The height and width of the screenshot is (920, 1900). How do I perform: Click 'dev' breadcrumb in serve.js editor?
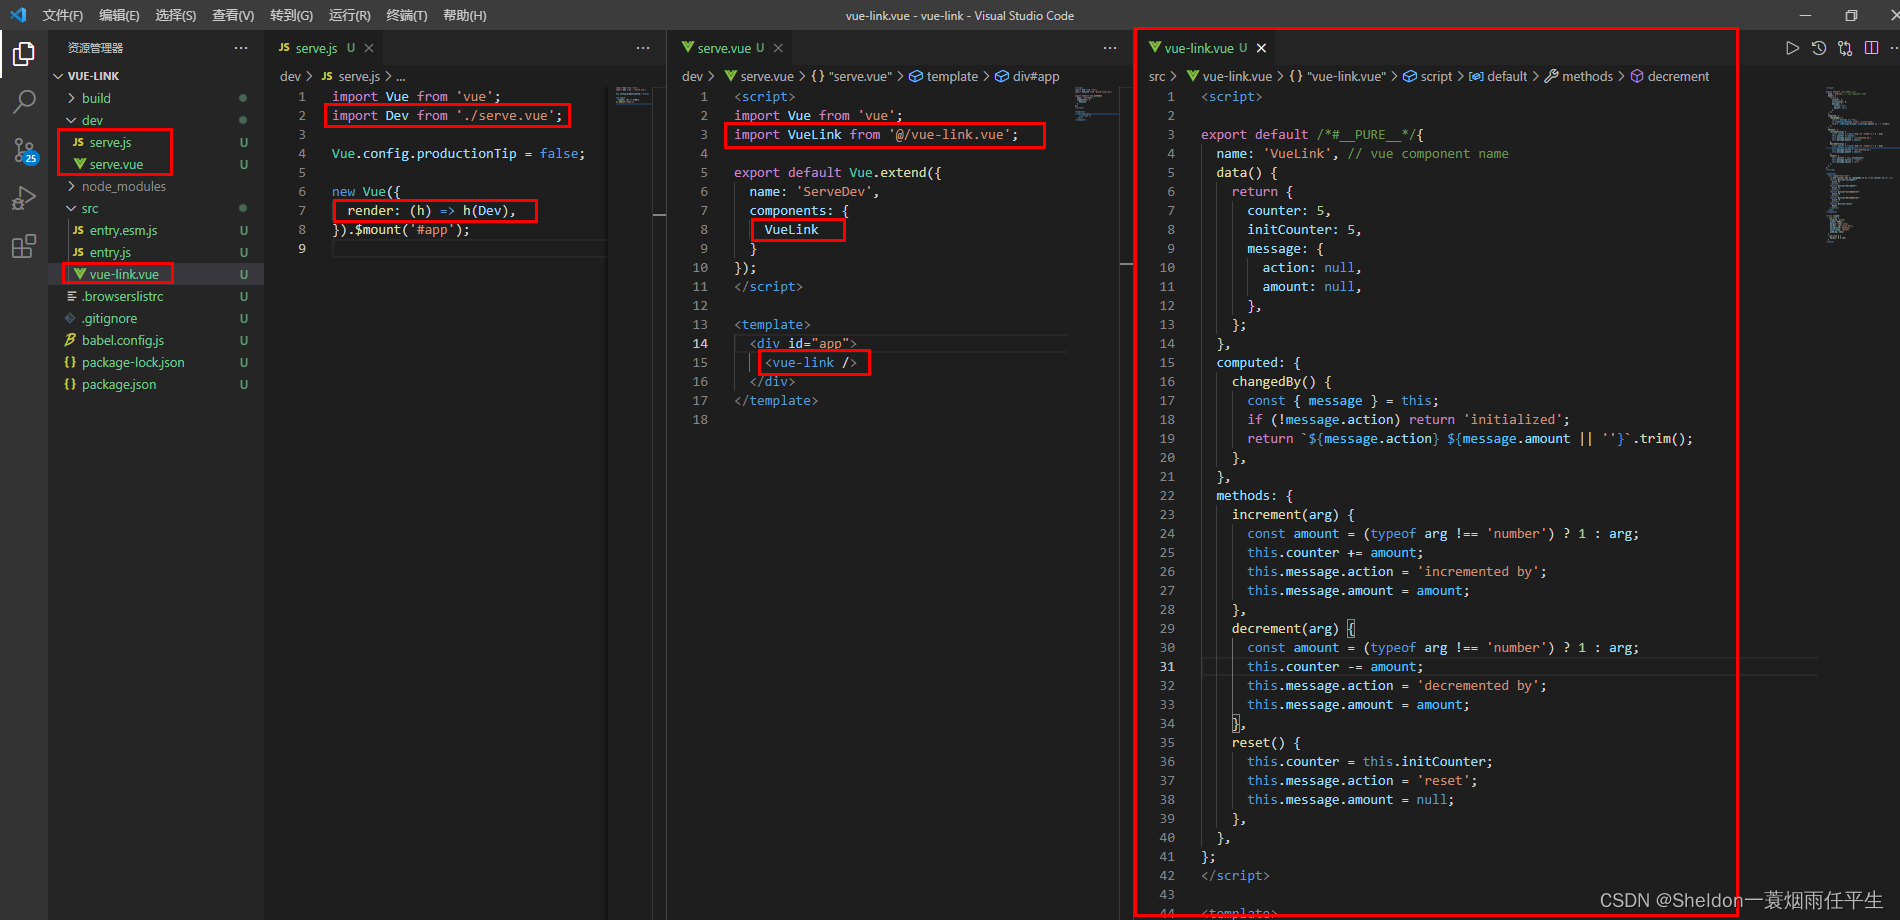pos(290,76)
